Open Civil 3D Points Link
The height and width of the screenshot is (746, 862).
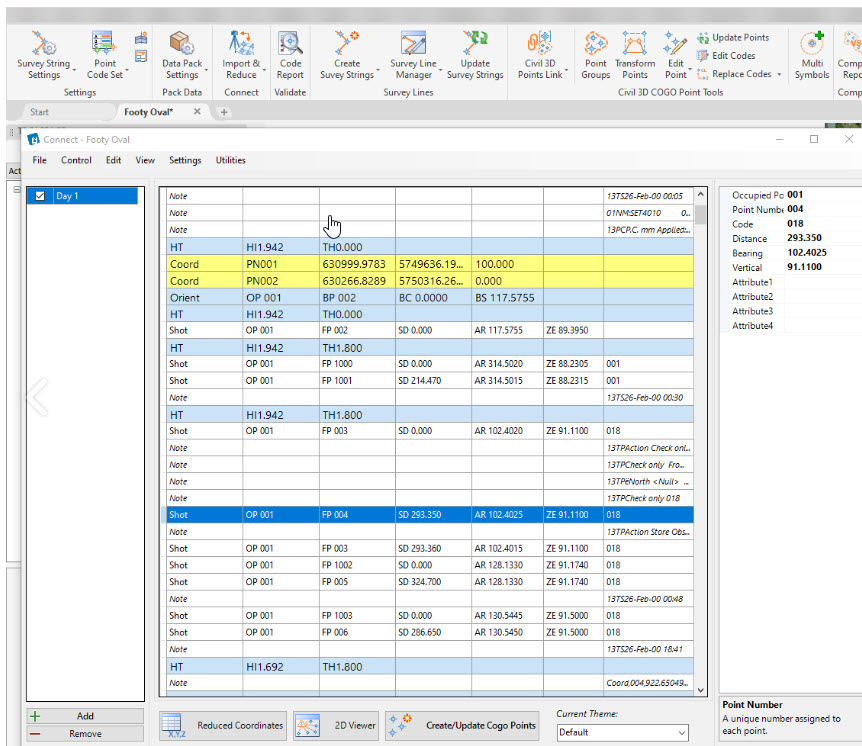(x=540, y=55)
